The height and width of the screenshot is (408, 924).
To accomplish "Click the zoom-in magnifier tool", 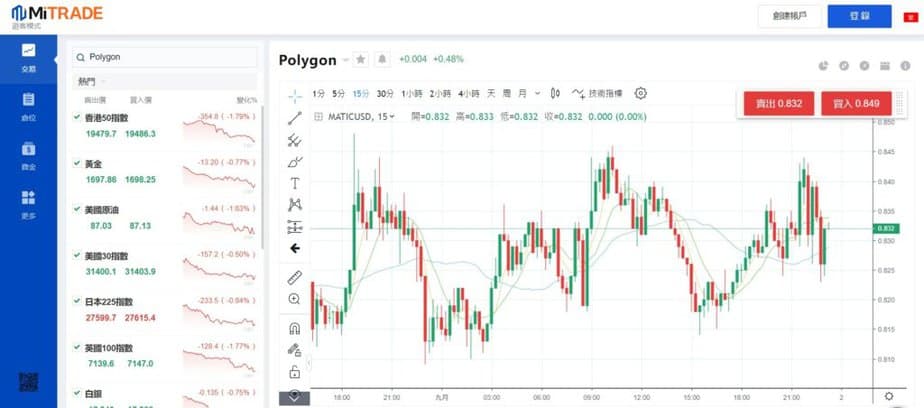I will click(294, 299).
